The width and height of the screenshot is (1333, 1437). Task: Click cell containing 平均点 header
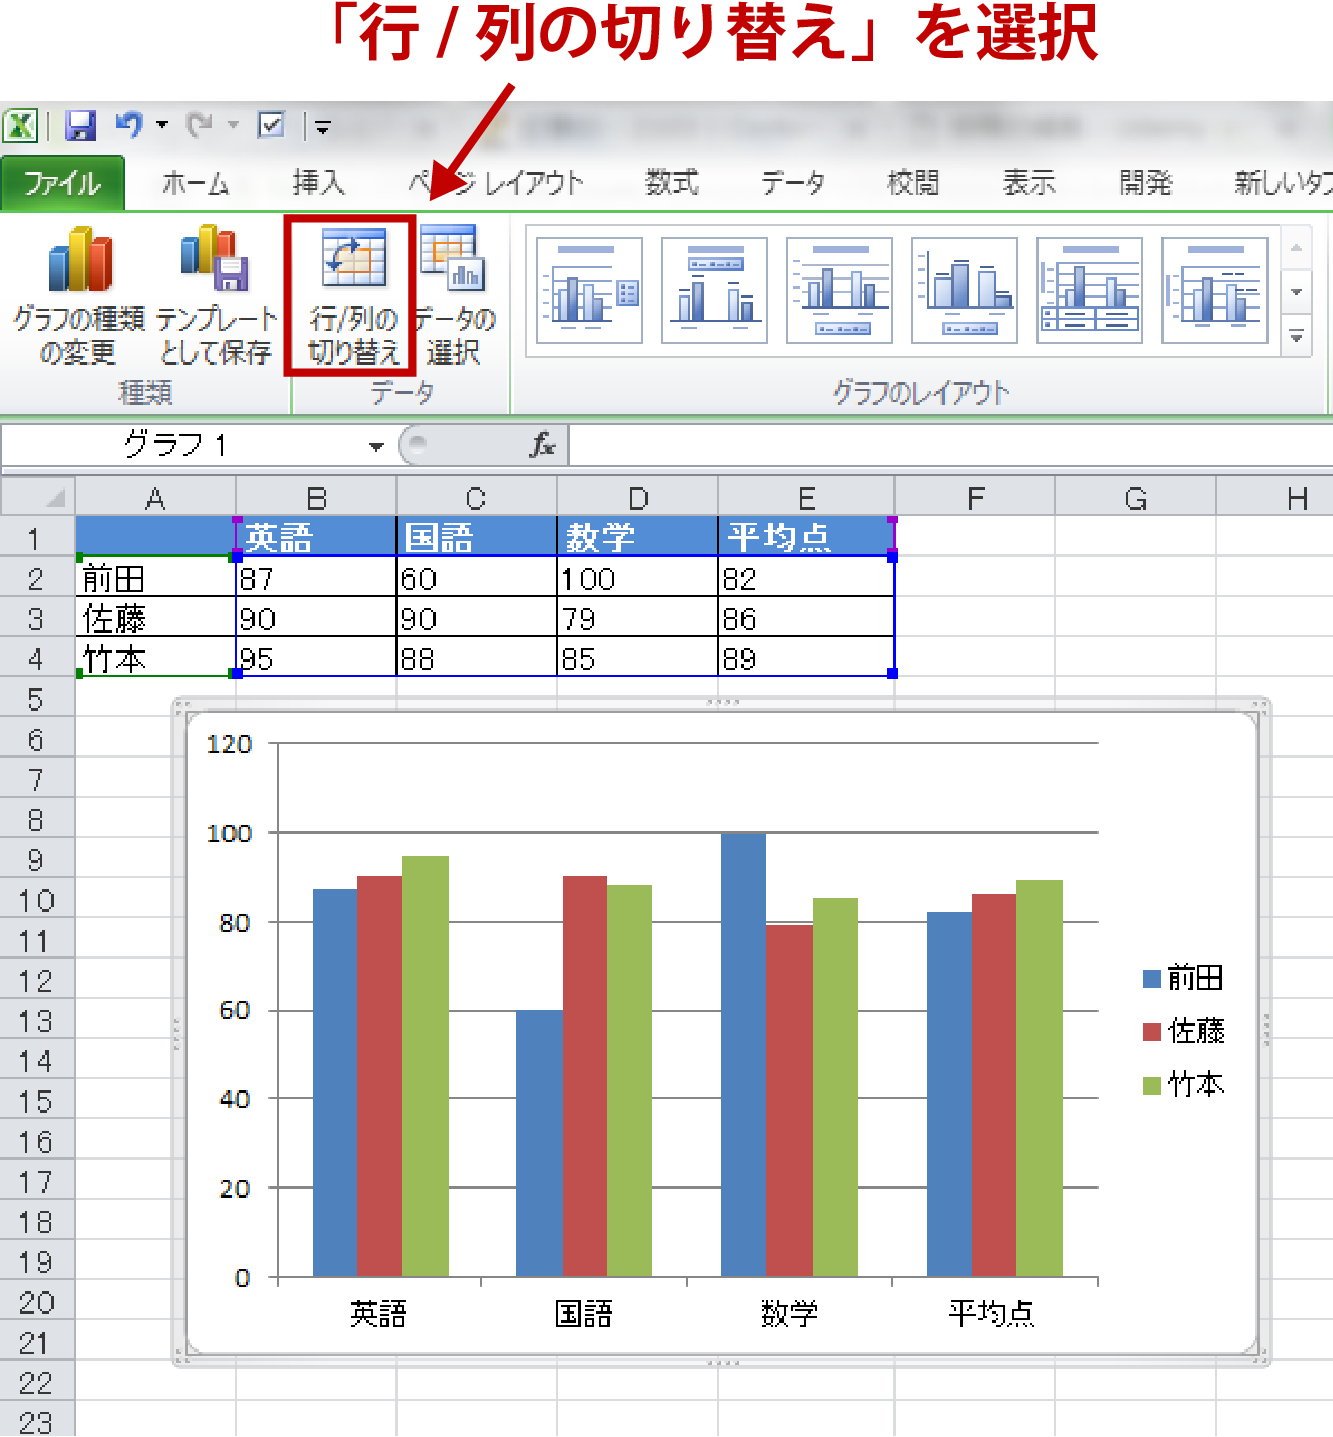(806, 537)
